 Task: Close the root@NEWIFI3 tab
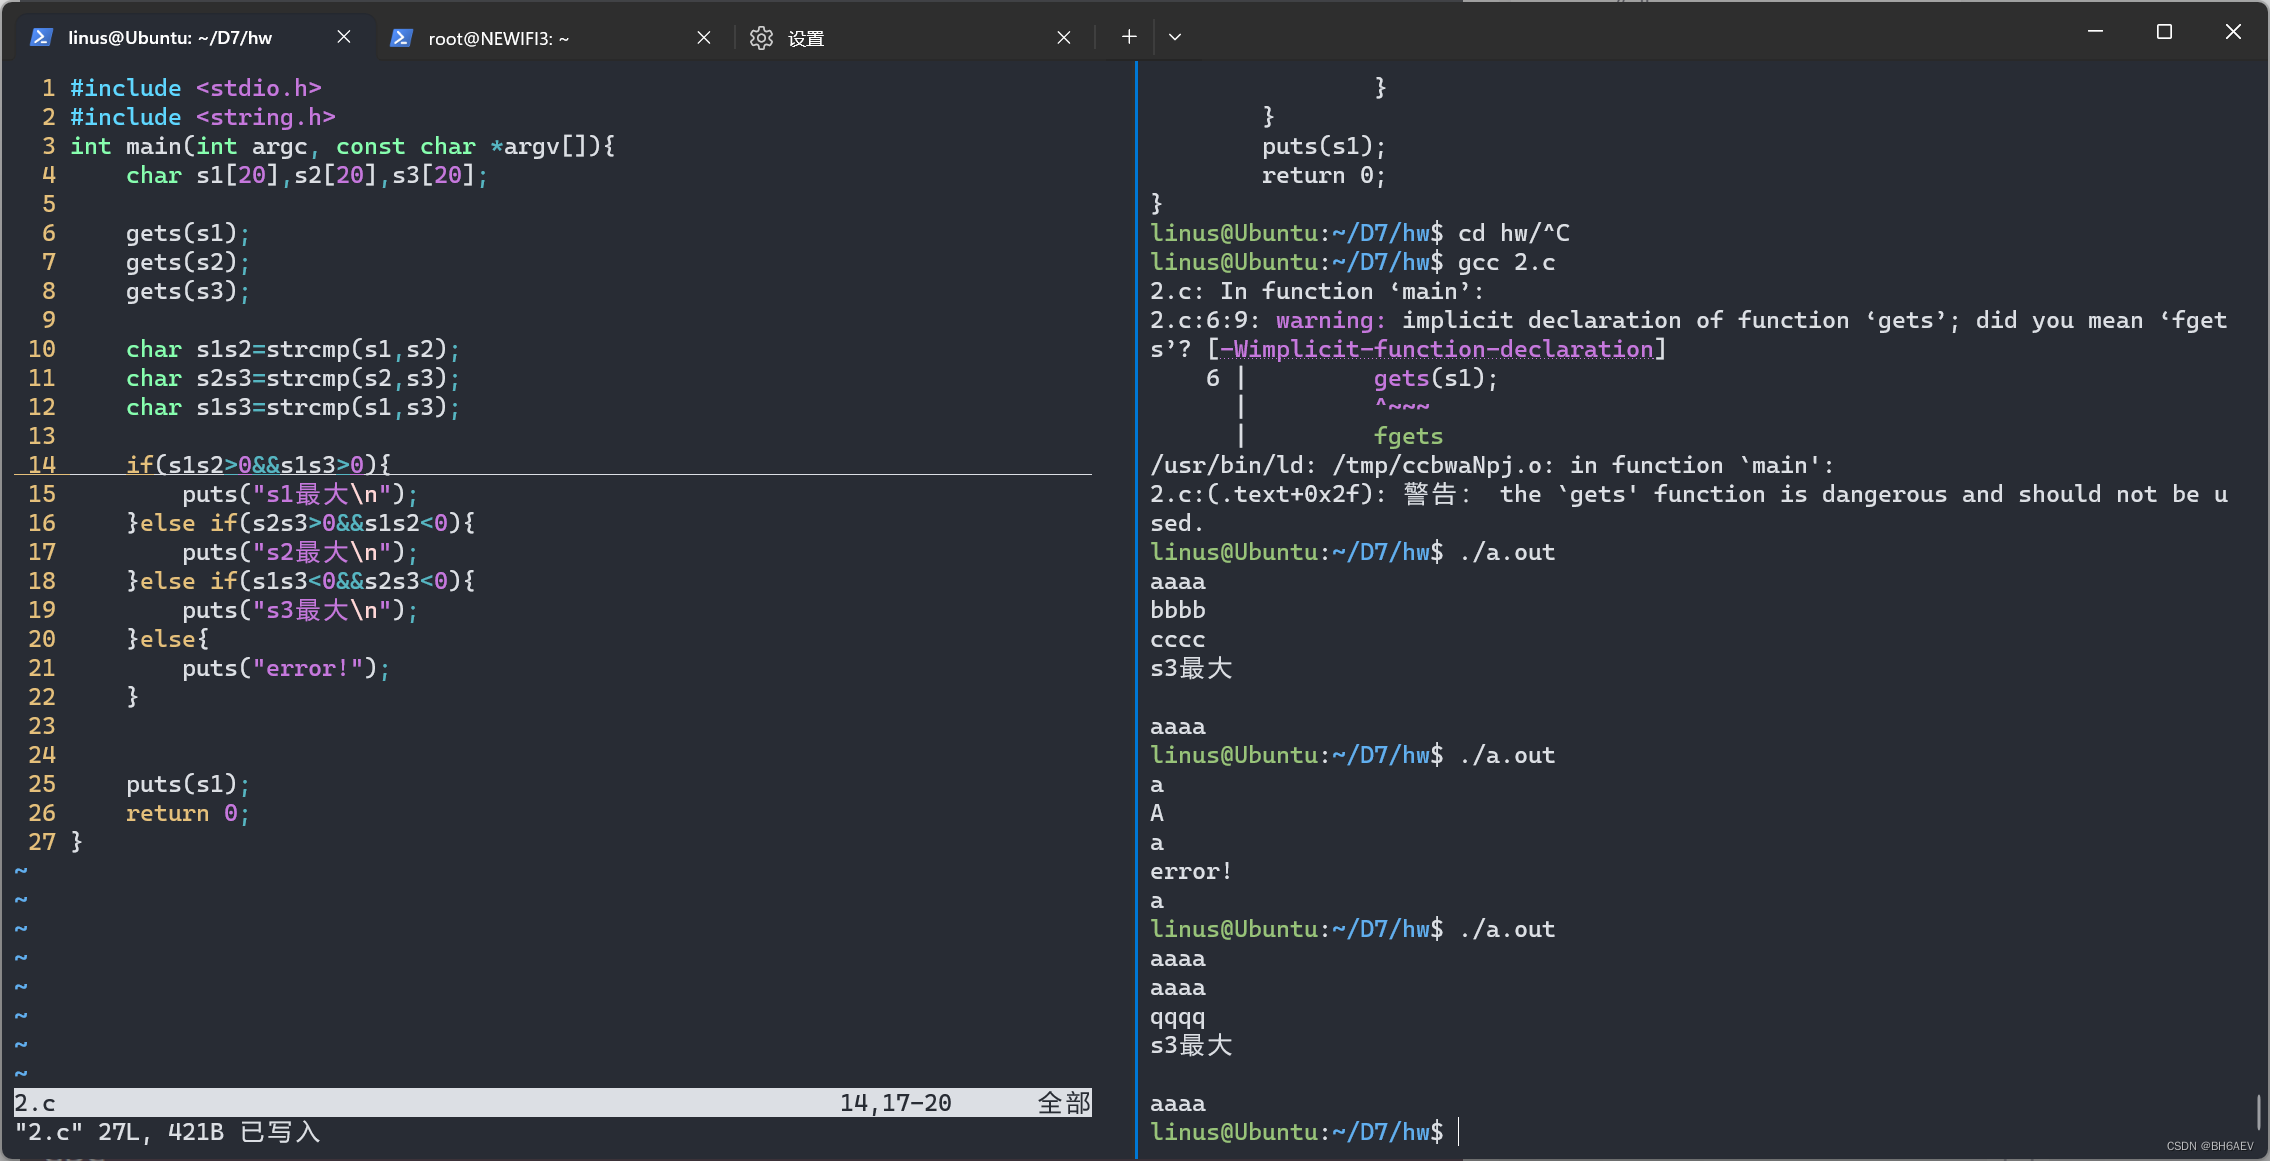tap(704, 37)
